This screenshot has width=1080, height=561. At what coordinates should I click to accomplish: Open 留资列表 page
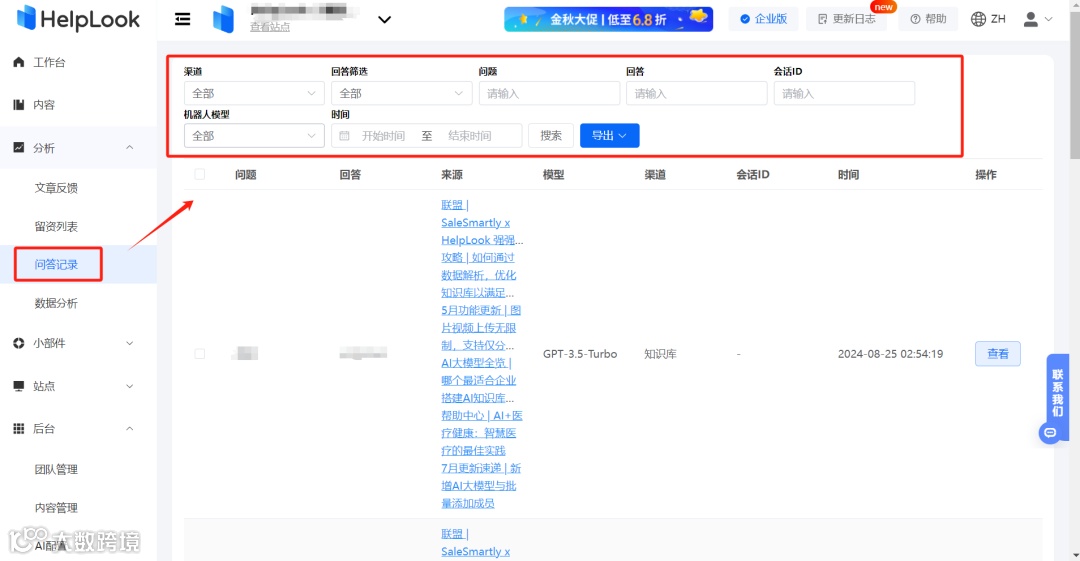[56, 226]
